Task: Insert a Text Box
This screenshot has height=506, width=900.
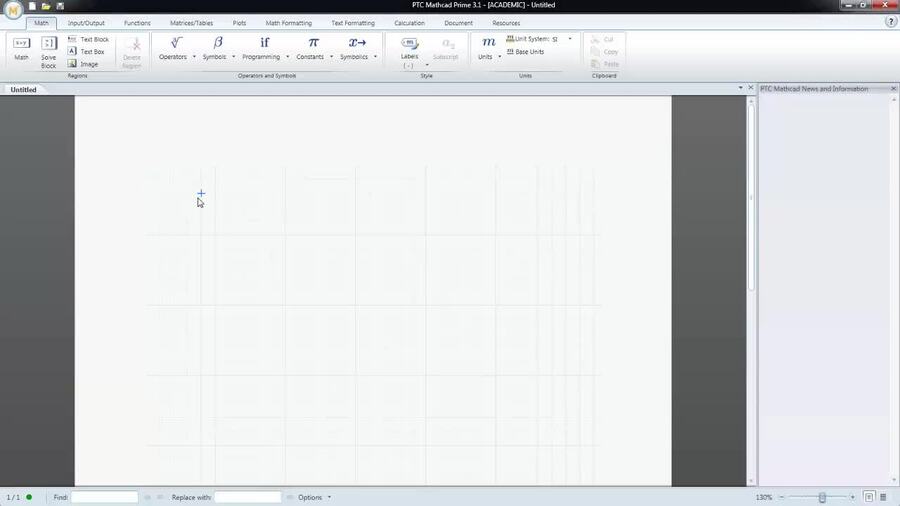Action: (87, 52)
